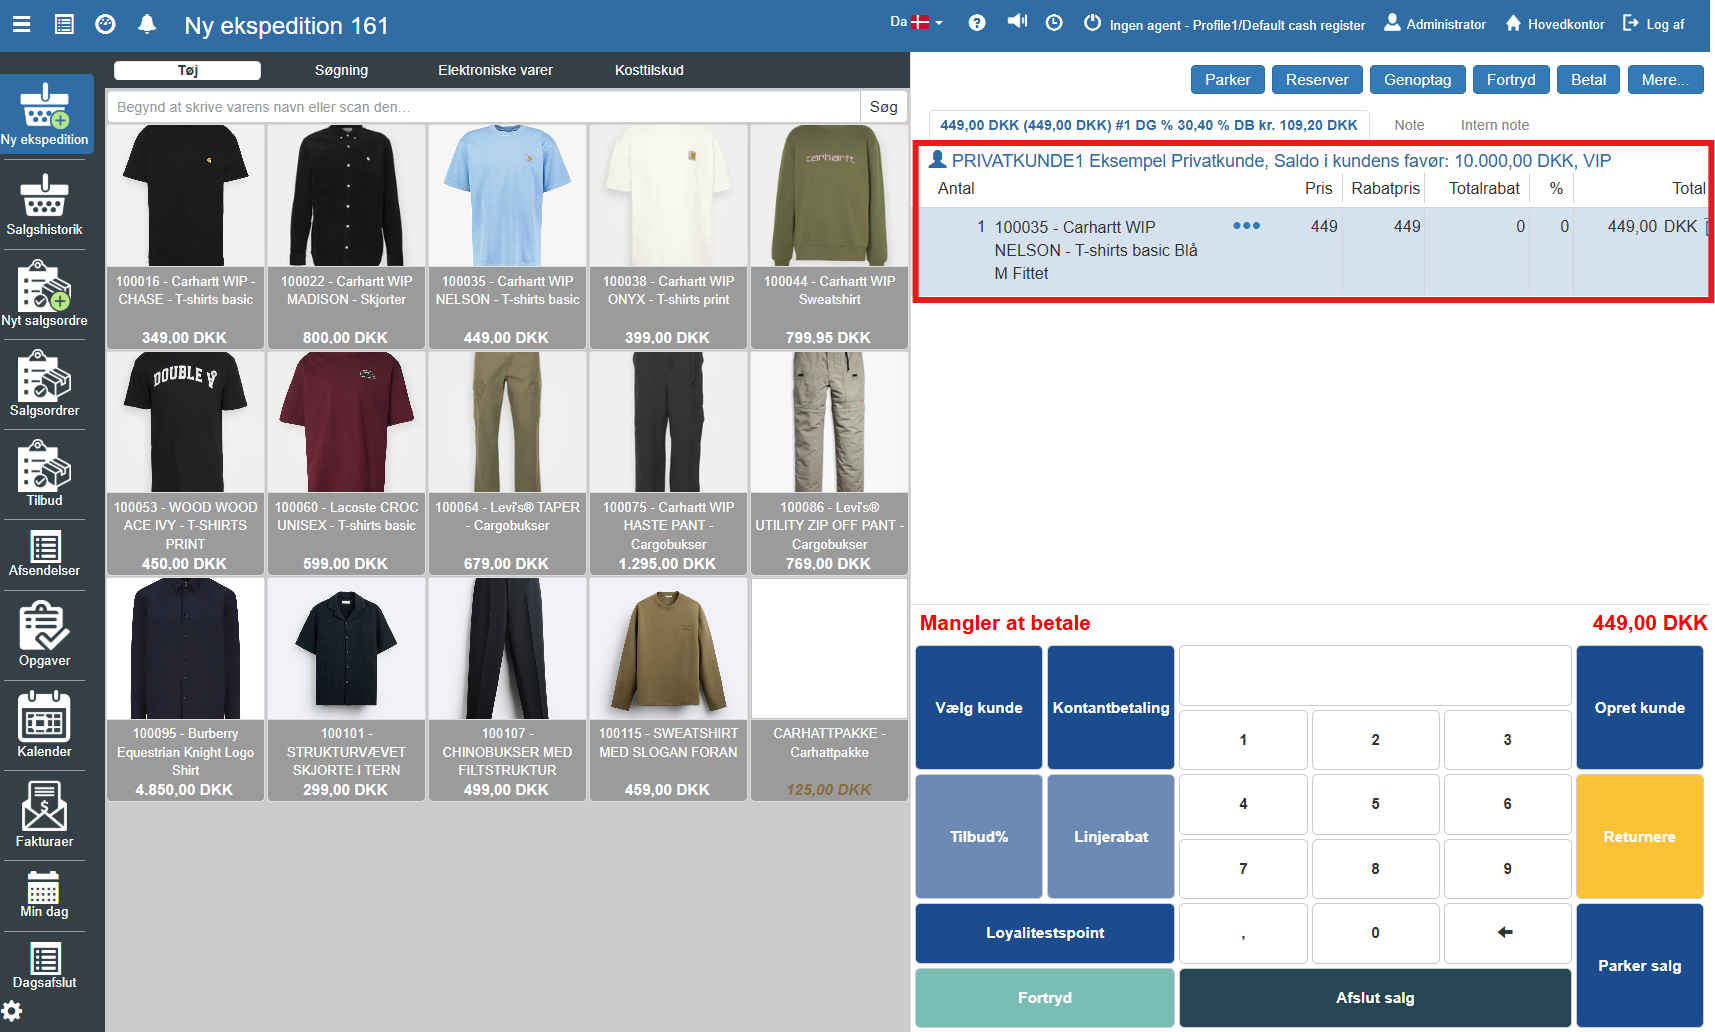Go to Hovedkontor home link
Screen dimensions: 1715x1032
point(1555,24)
